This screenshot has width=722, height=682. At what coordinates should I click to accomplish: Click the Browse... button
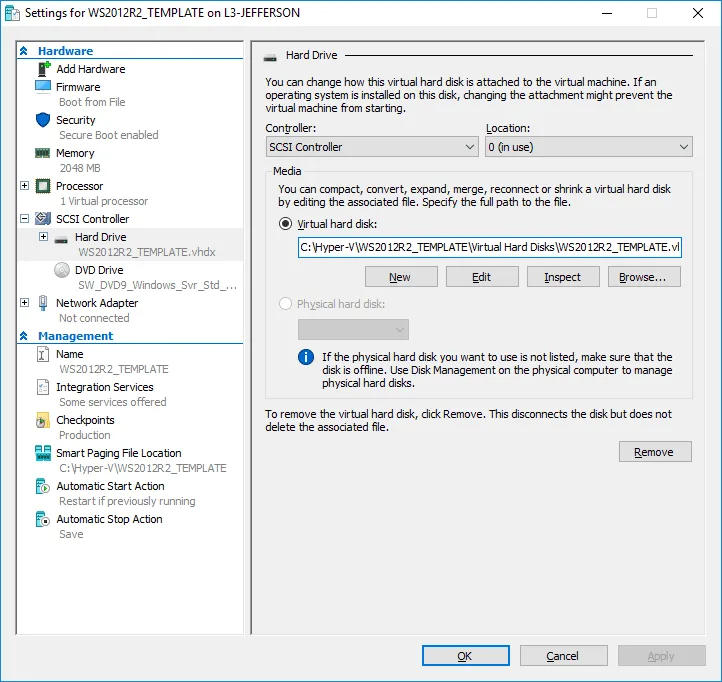644,277
